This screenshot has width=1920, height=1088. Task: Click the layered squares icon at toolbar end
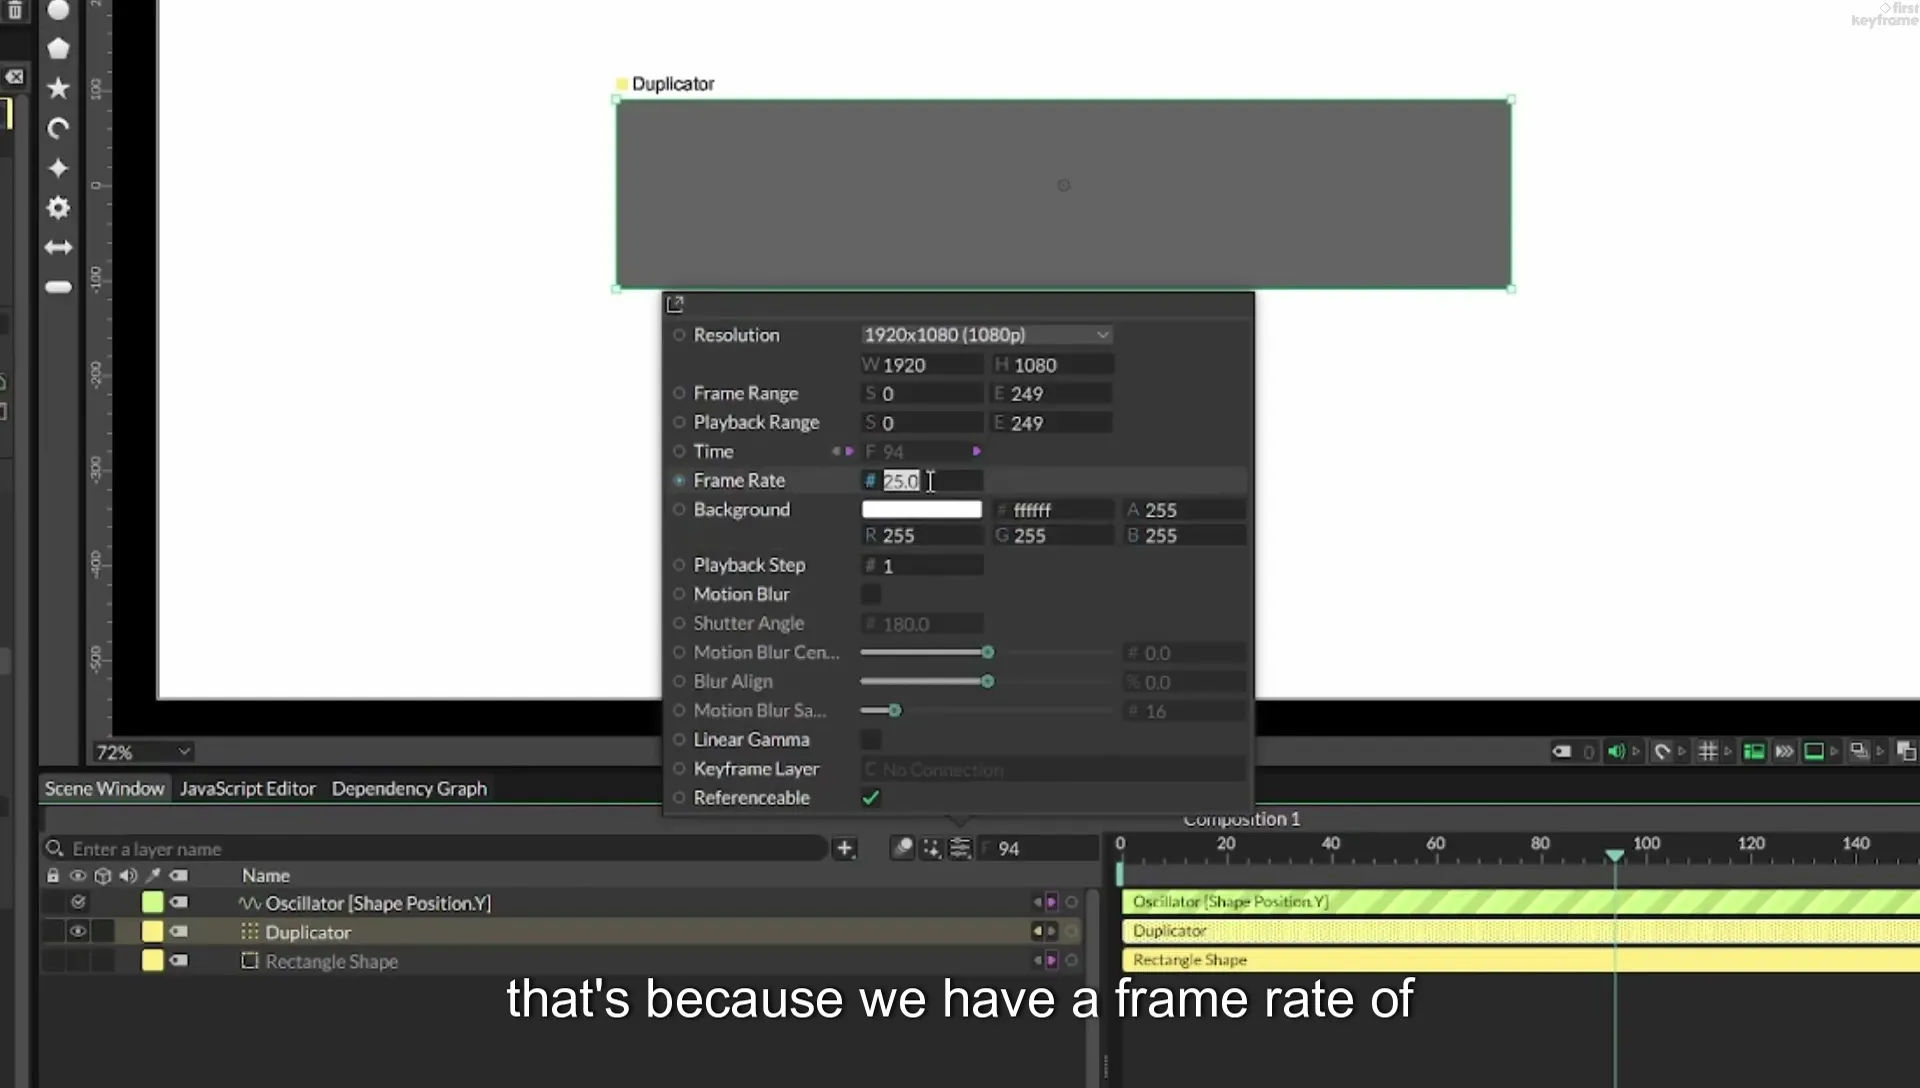(x=1906, y=752)
